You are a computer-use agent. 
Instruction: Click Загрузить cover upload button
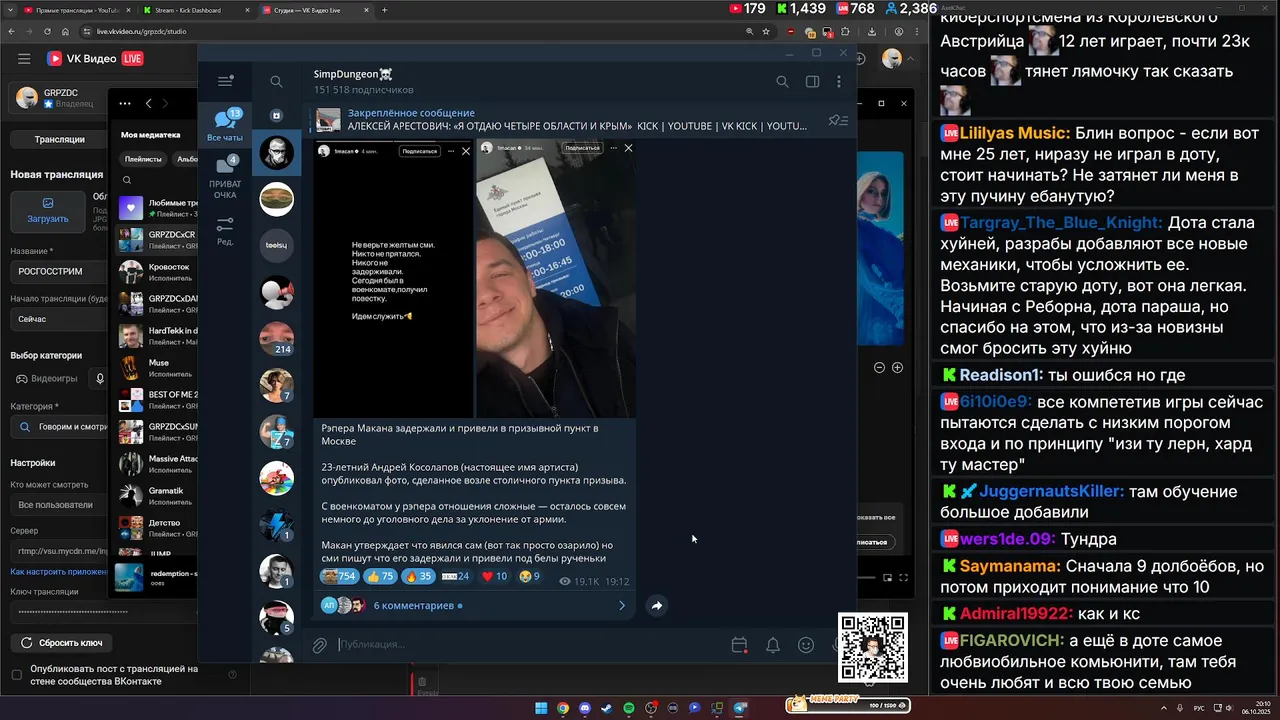tap(48, 211)
